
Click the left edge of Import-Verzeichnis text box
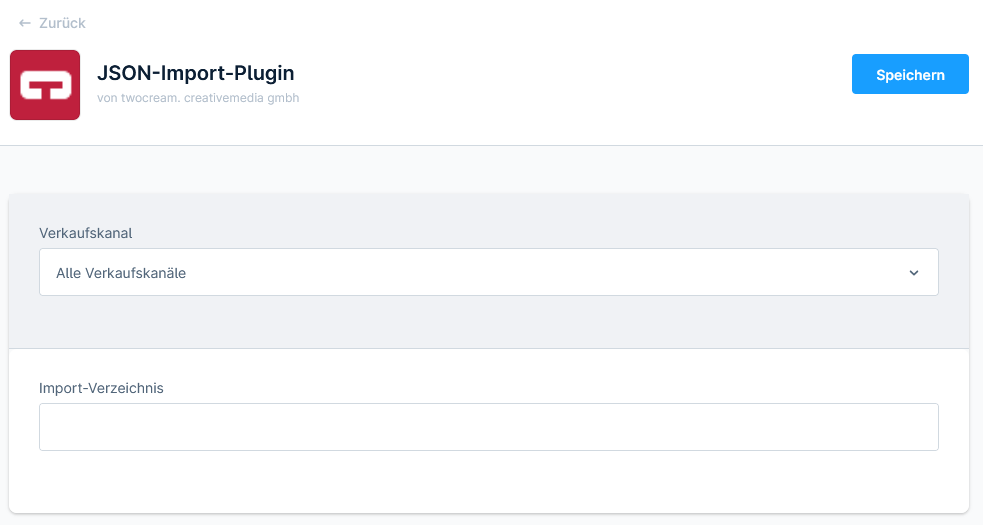click(50, 427)
